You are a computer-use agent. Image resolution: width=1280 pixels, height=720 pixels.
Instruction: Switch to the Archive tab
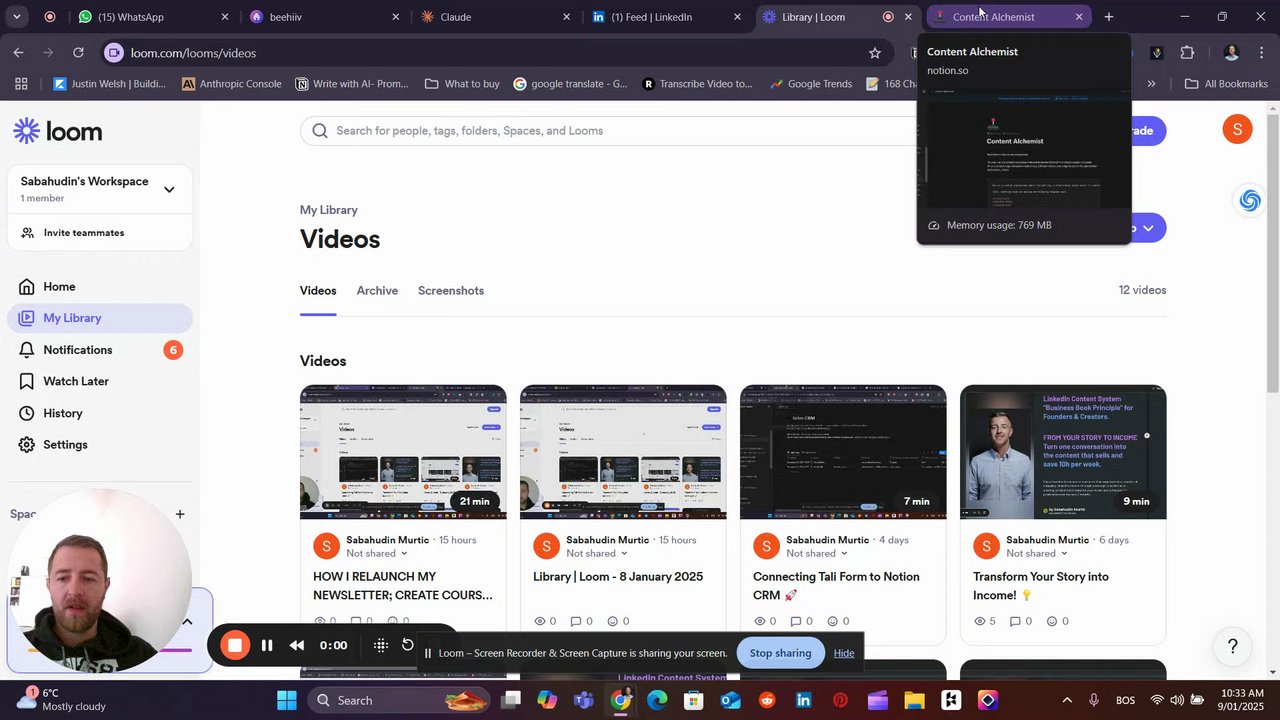[x=377, y=291]
